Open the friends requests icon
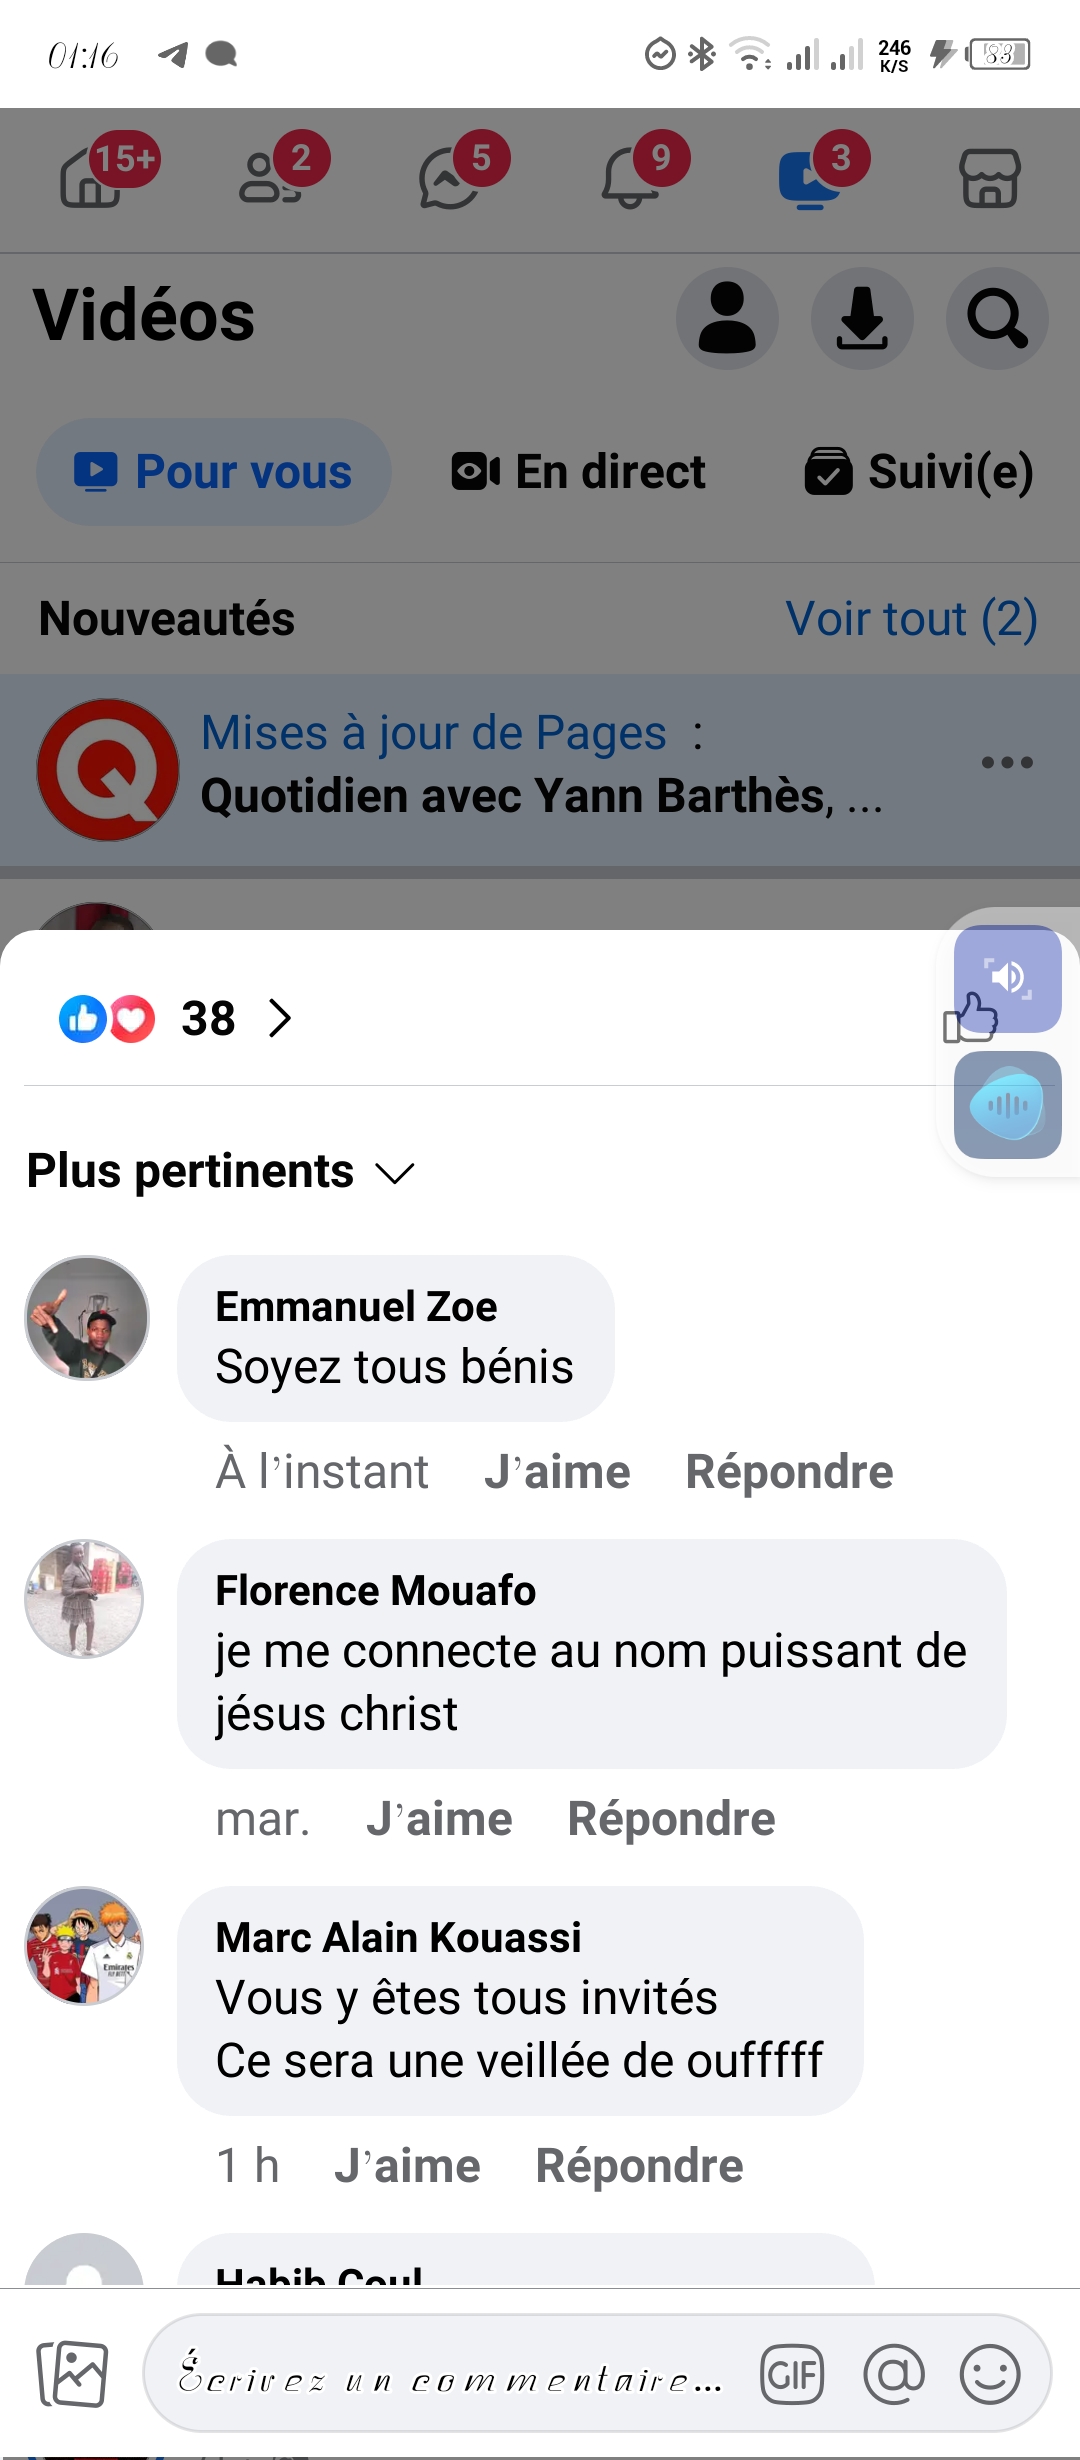This screenshot has height=2460, width=1080. pyautogui.click(x=270, y=178)
